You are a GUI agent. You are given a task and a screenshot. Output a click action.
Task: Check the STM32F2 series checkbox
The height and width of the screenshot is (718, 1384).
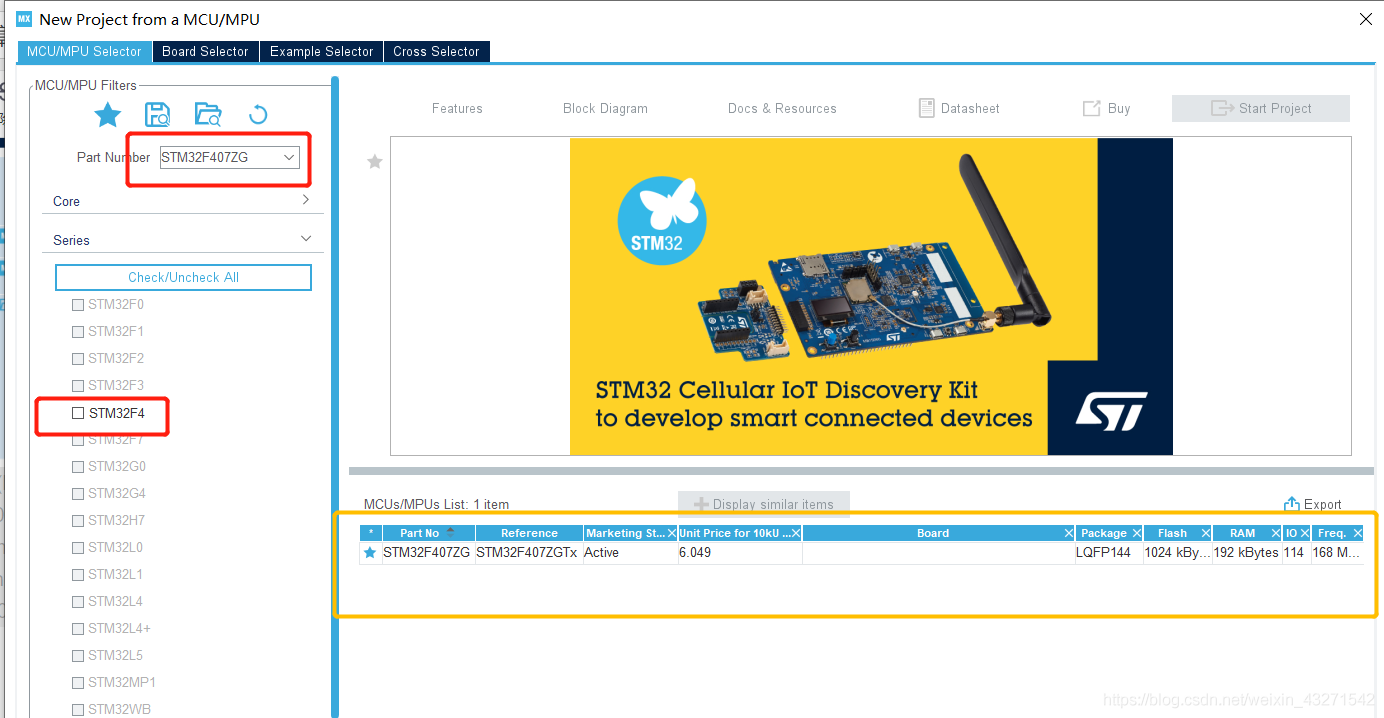pyautogui.click(x=78, y=358)
